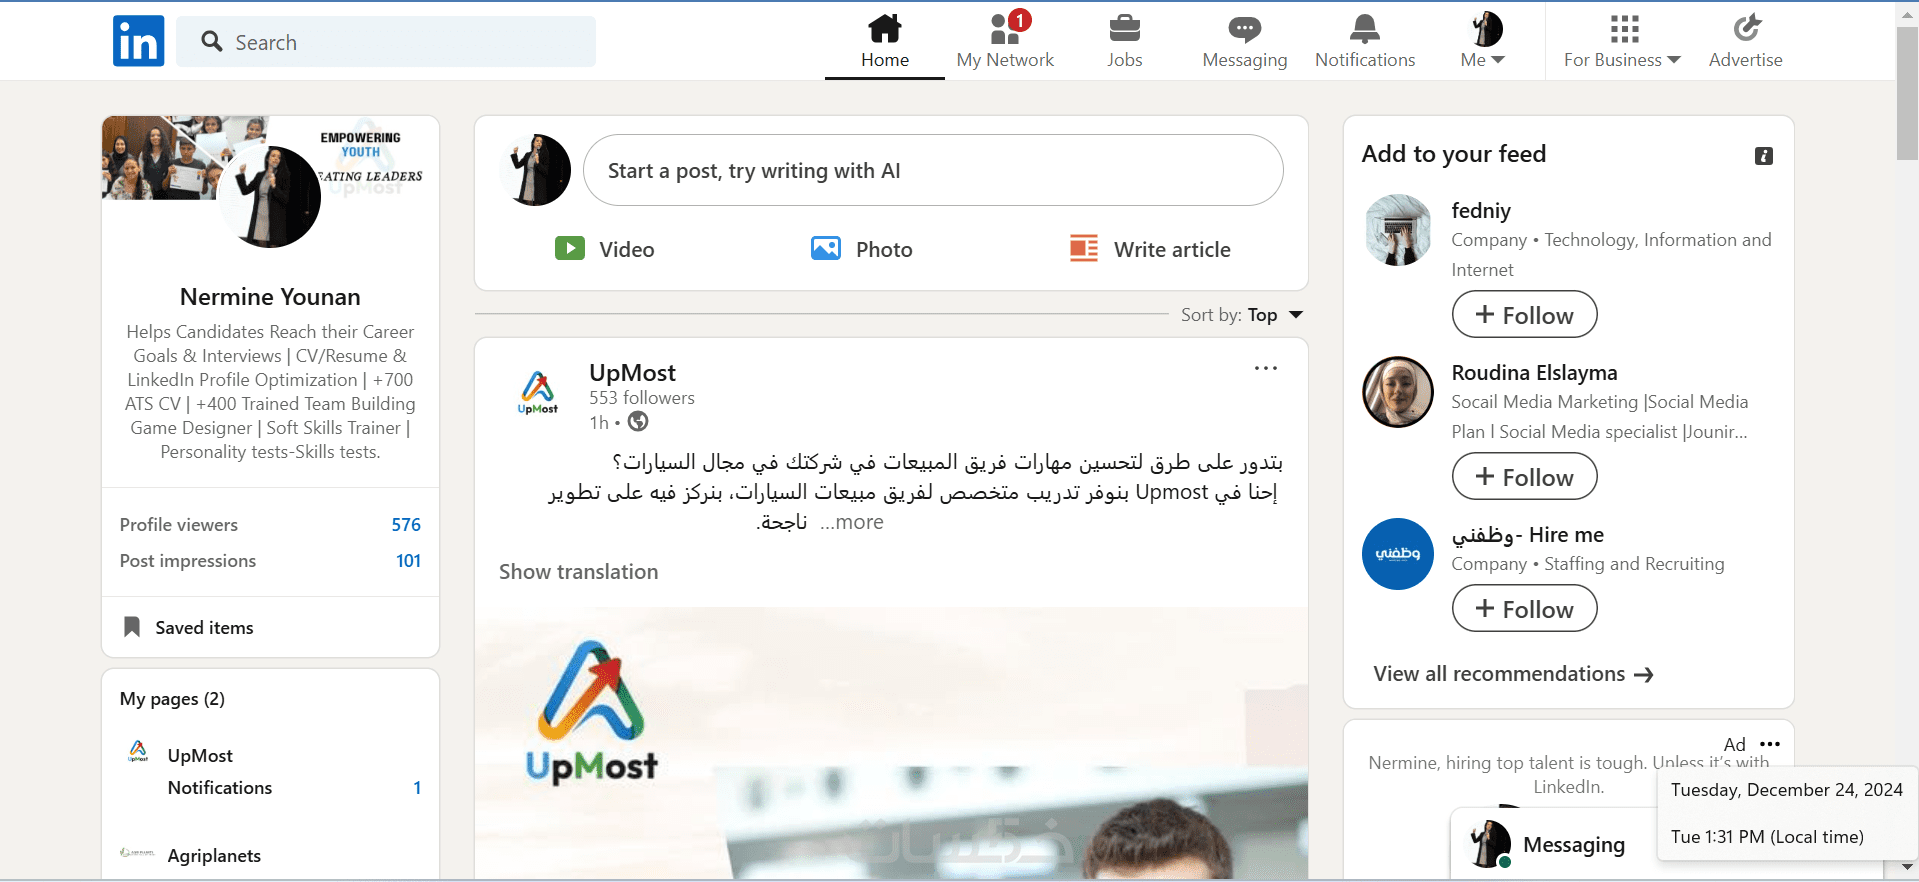Expand the Me profile dropdown
The width and height of the screenshot is (1919, 882).
pyautogui.click(x=1483, y=41)
